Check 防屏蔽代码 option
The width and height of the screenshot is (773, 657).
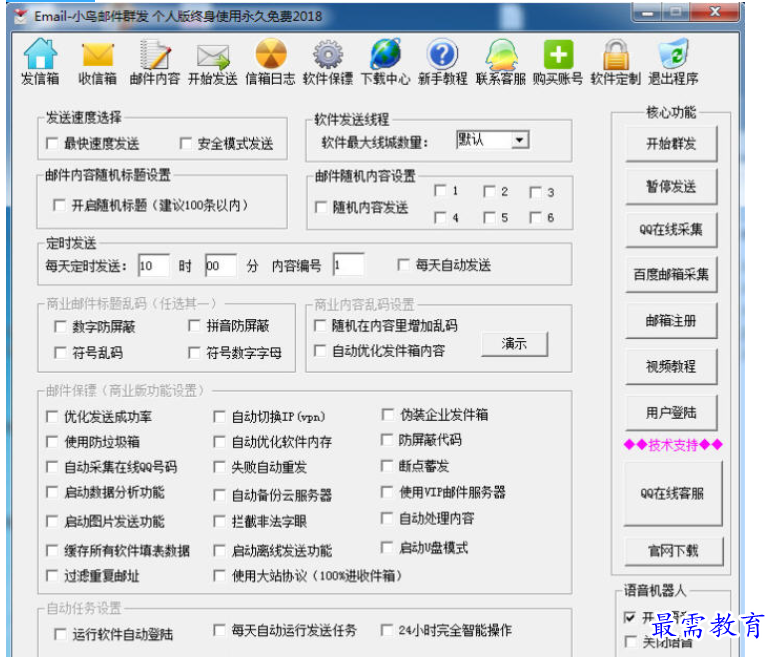pyautogui.click(x=387, y=440)
